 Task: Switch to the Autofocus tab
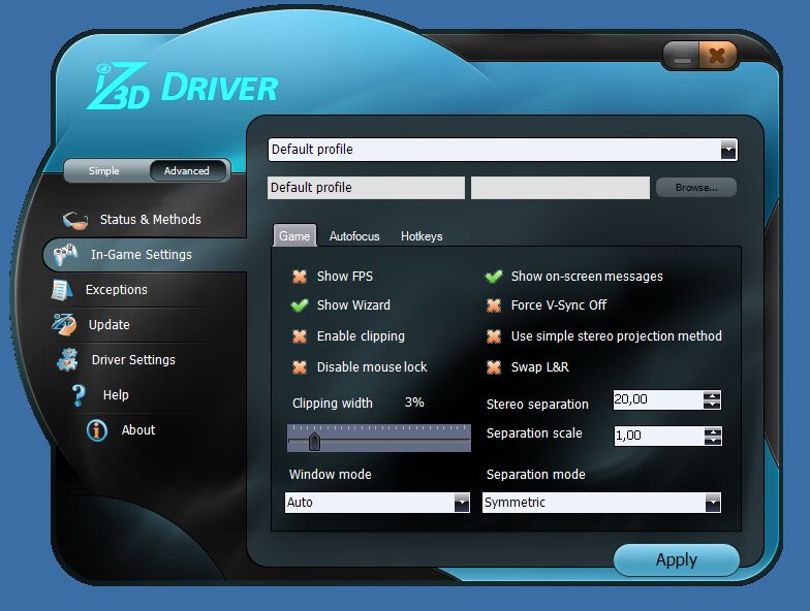click(x=354, y=237)
